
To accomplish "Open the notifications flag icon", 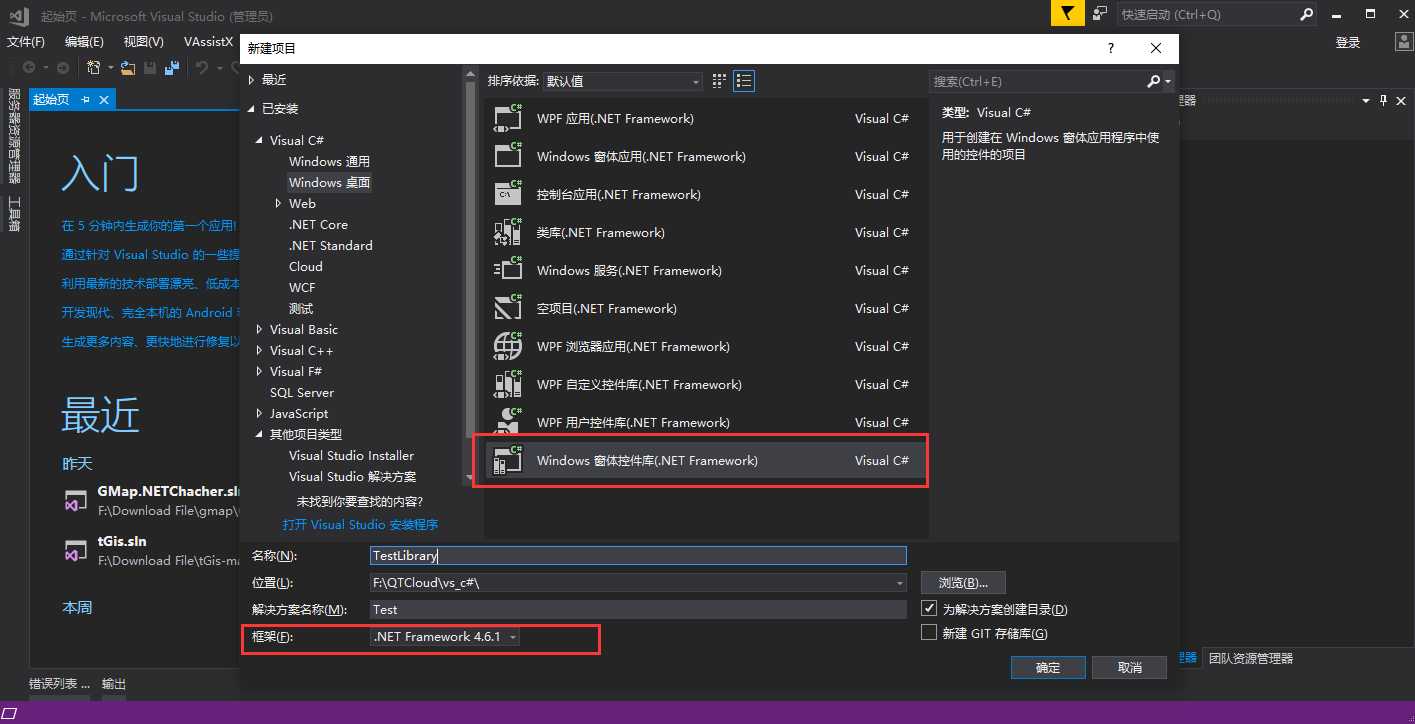I will click(x=1067, y=14).
